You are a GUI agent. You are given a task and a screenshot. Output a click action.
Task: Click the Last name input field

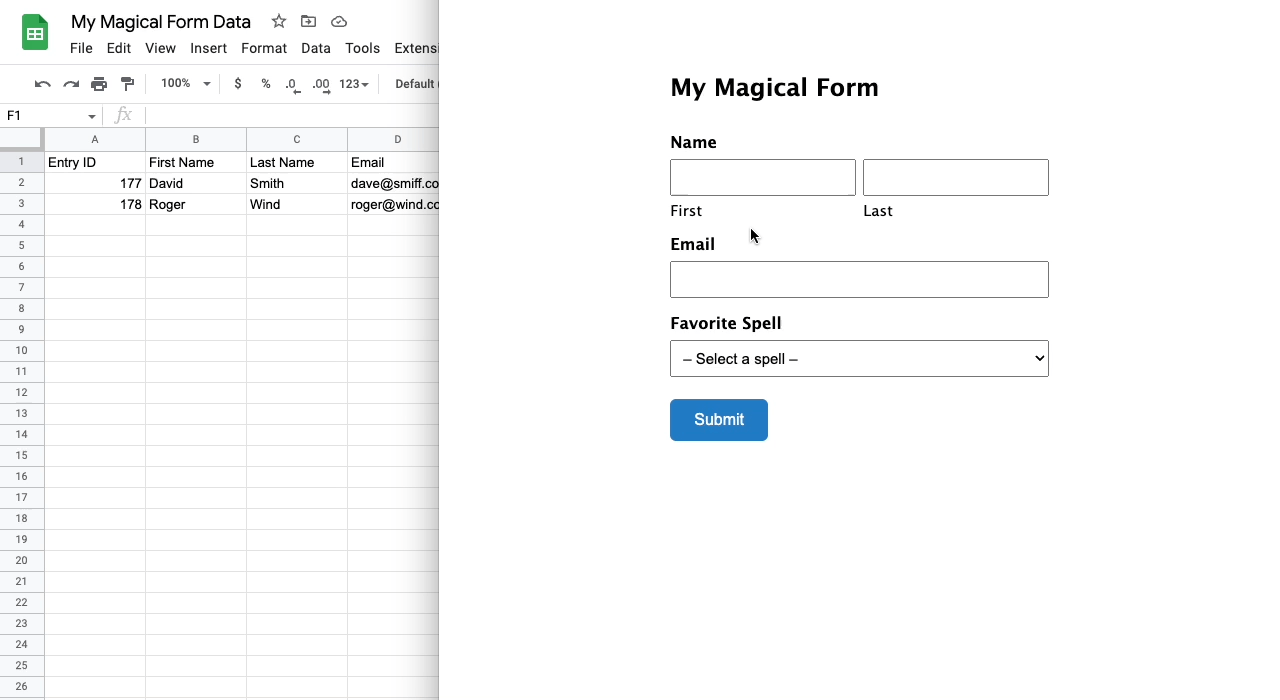[x=956, y=178]
